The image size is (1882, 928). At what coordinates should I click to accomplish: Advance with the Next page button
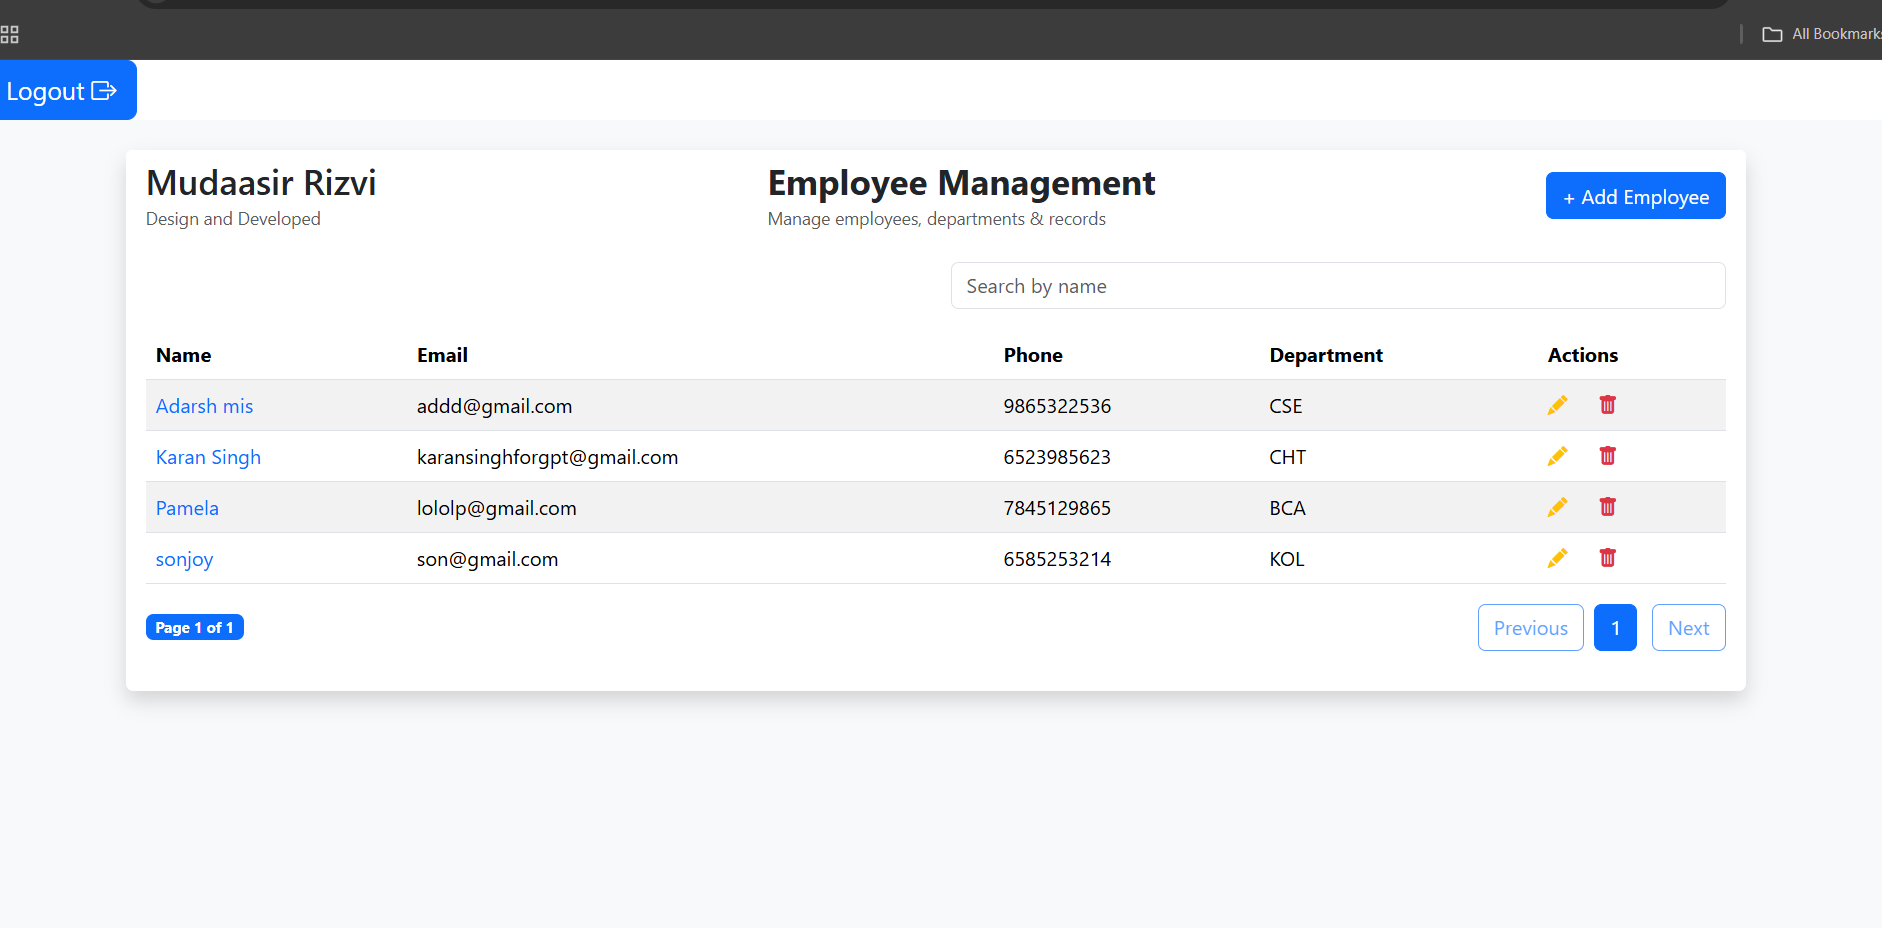(x=1688, y=628)
